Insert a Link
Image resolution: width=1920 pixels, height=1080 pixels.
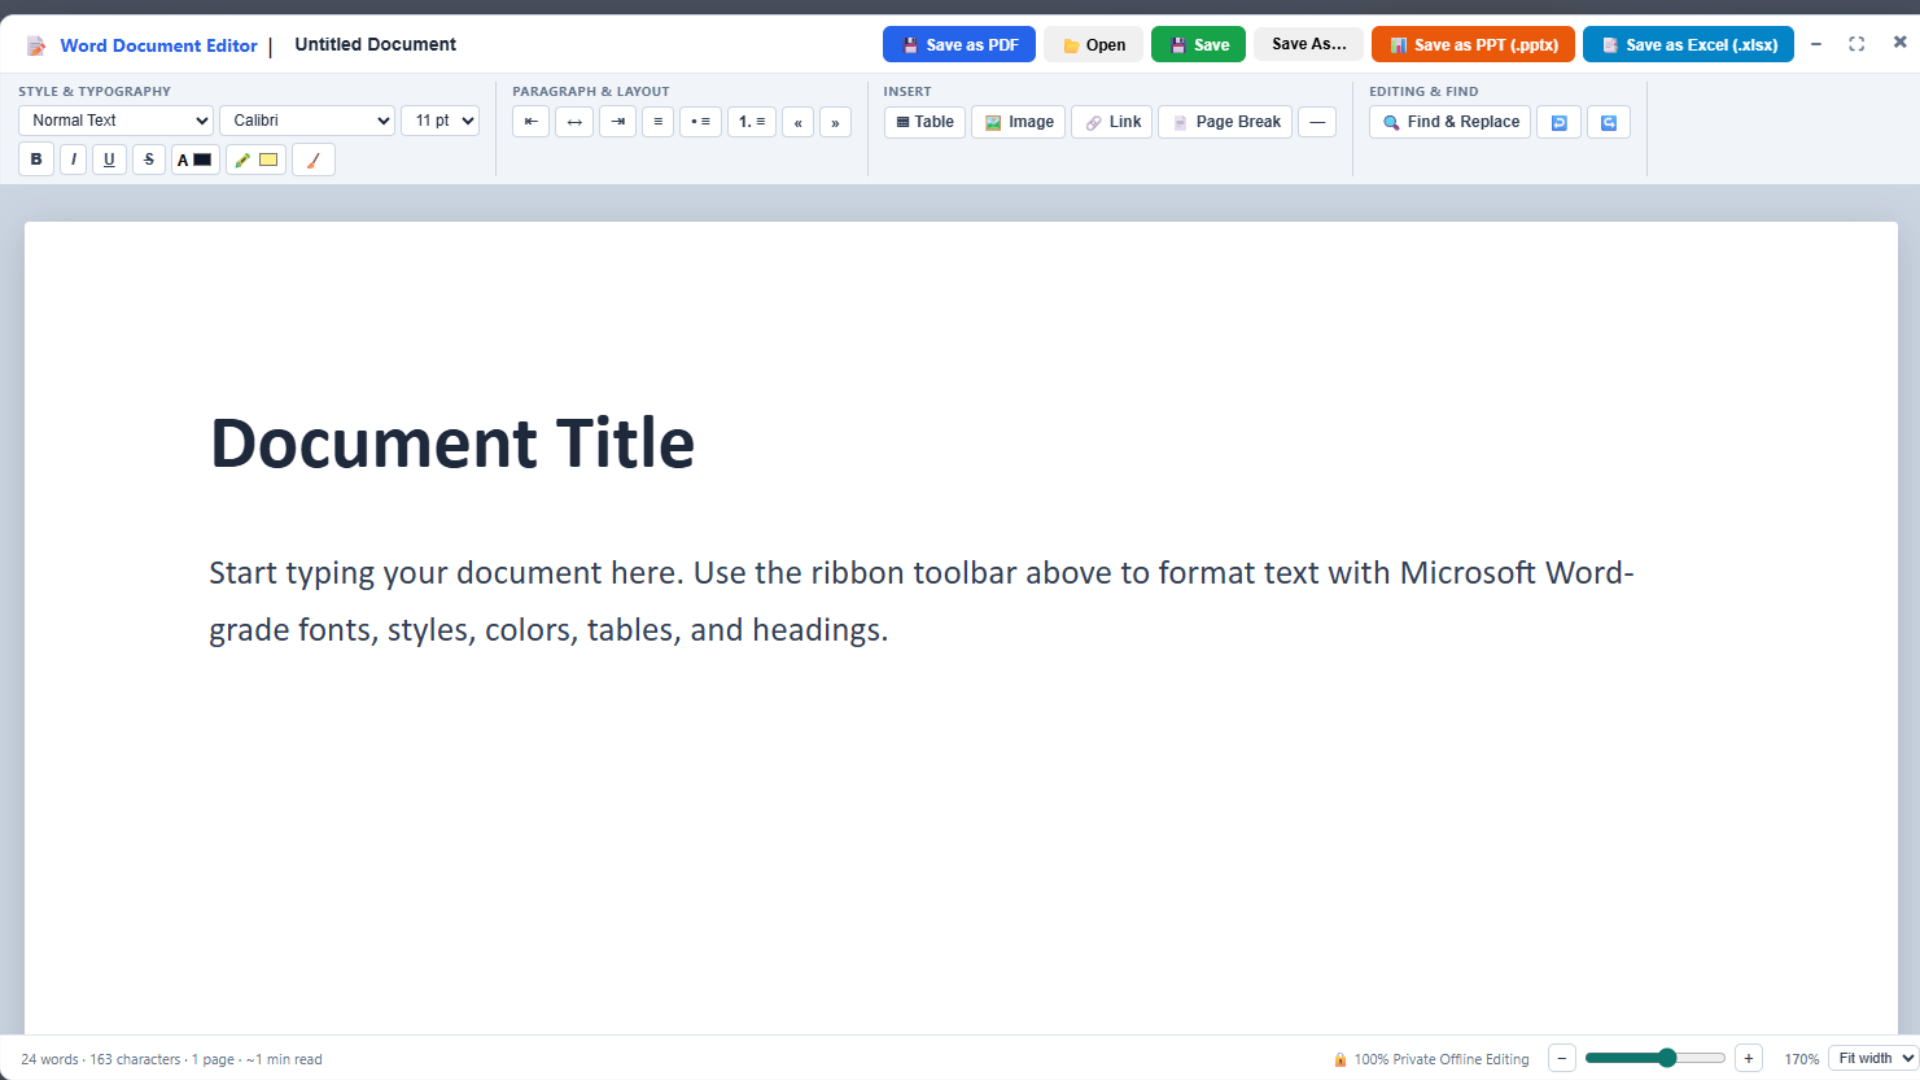(1112, 122)
